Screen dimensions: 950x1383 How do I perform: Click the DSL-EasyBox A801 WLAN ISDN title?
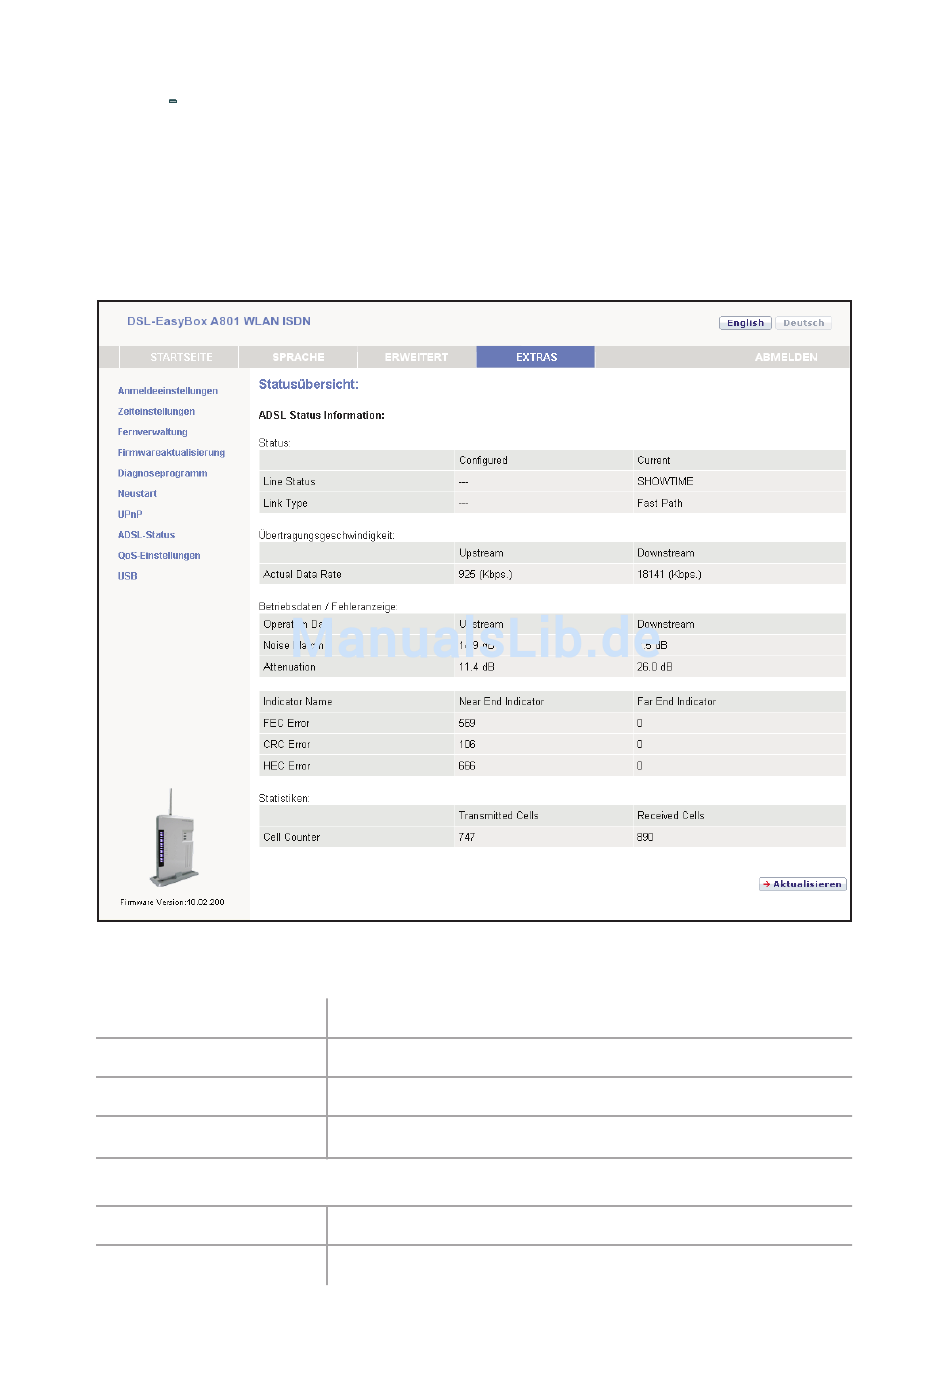pos(219,321)
